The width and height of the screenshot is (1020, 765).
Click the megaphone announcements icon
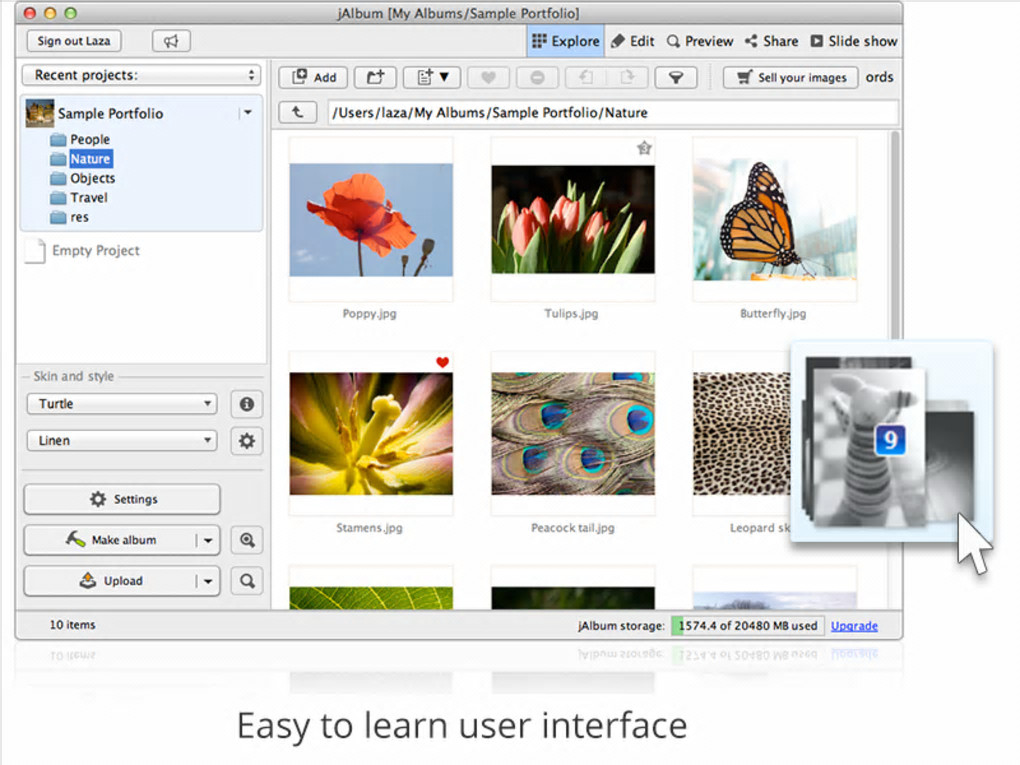[171, 41]
